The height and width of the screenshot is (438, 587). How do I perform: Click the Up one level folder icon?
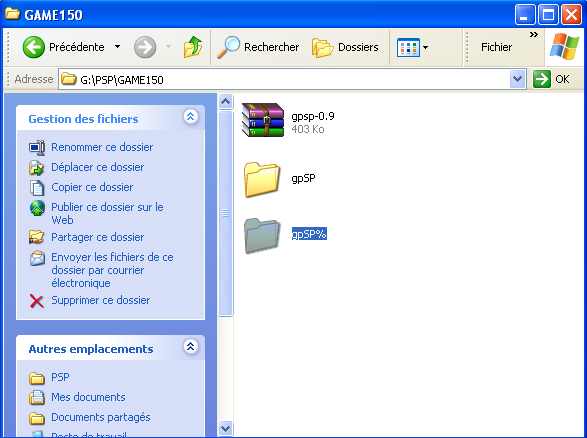193,47
